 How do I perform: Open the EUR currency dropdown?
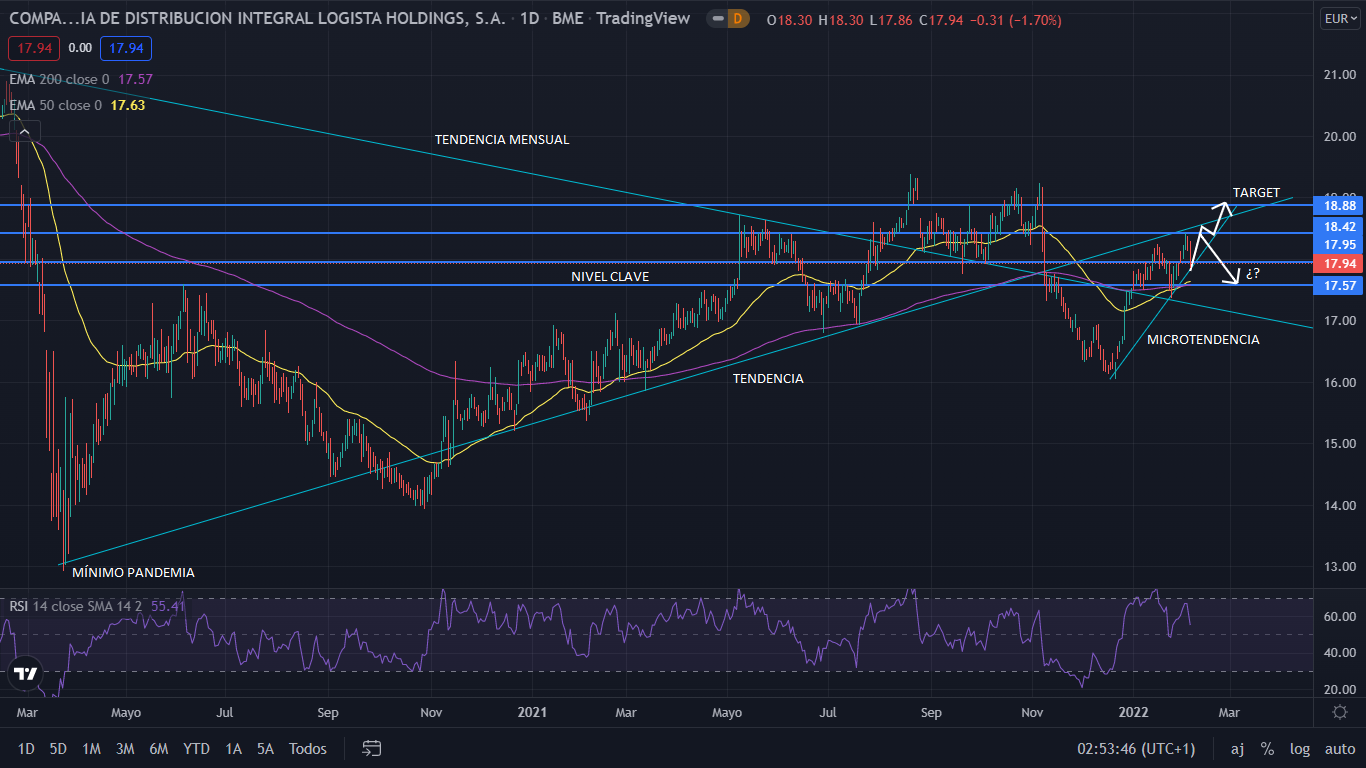click(x=1338, y=18)
